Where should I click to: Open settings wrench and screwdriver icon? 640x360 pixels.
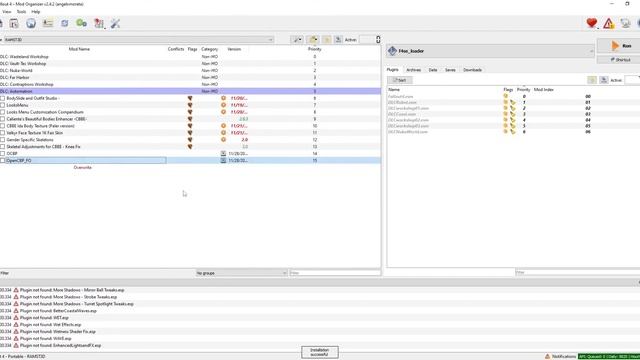coord(116,23)
